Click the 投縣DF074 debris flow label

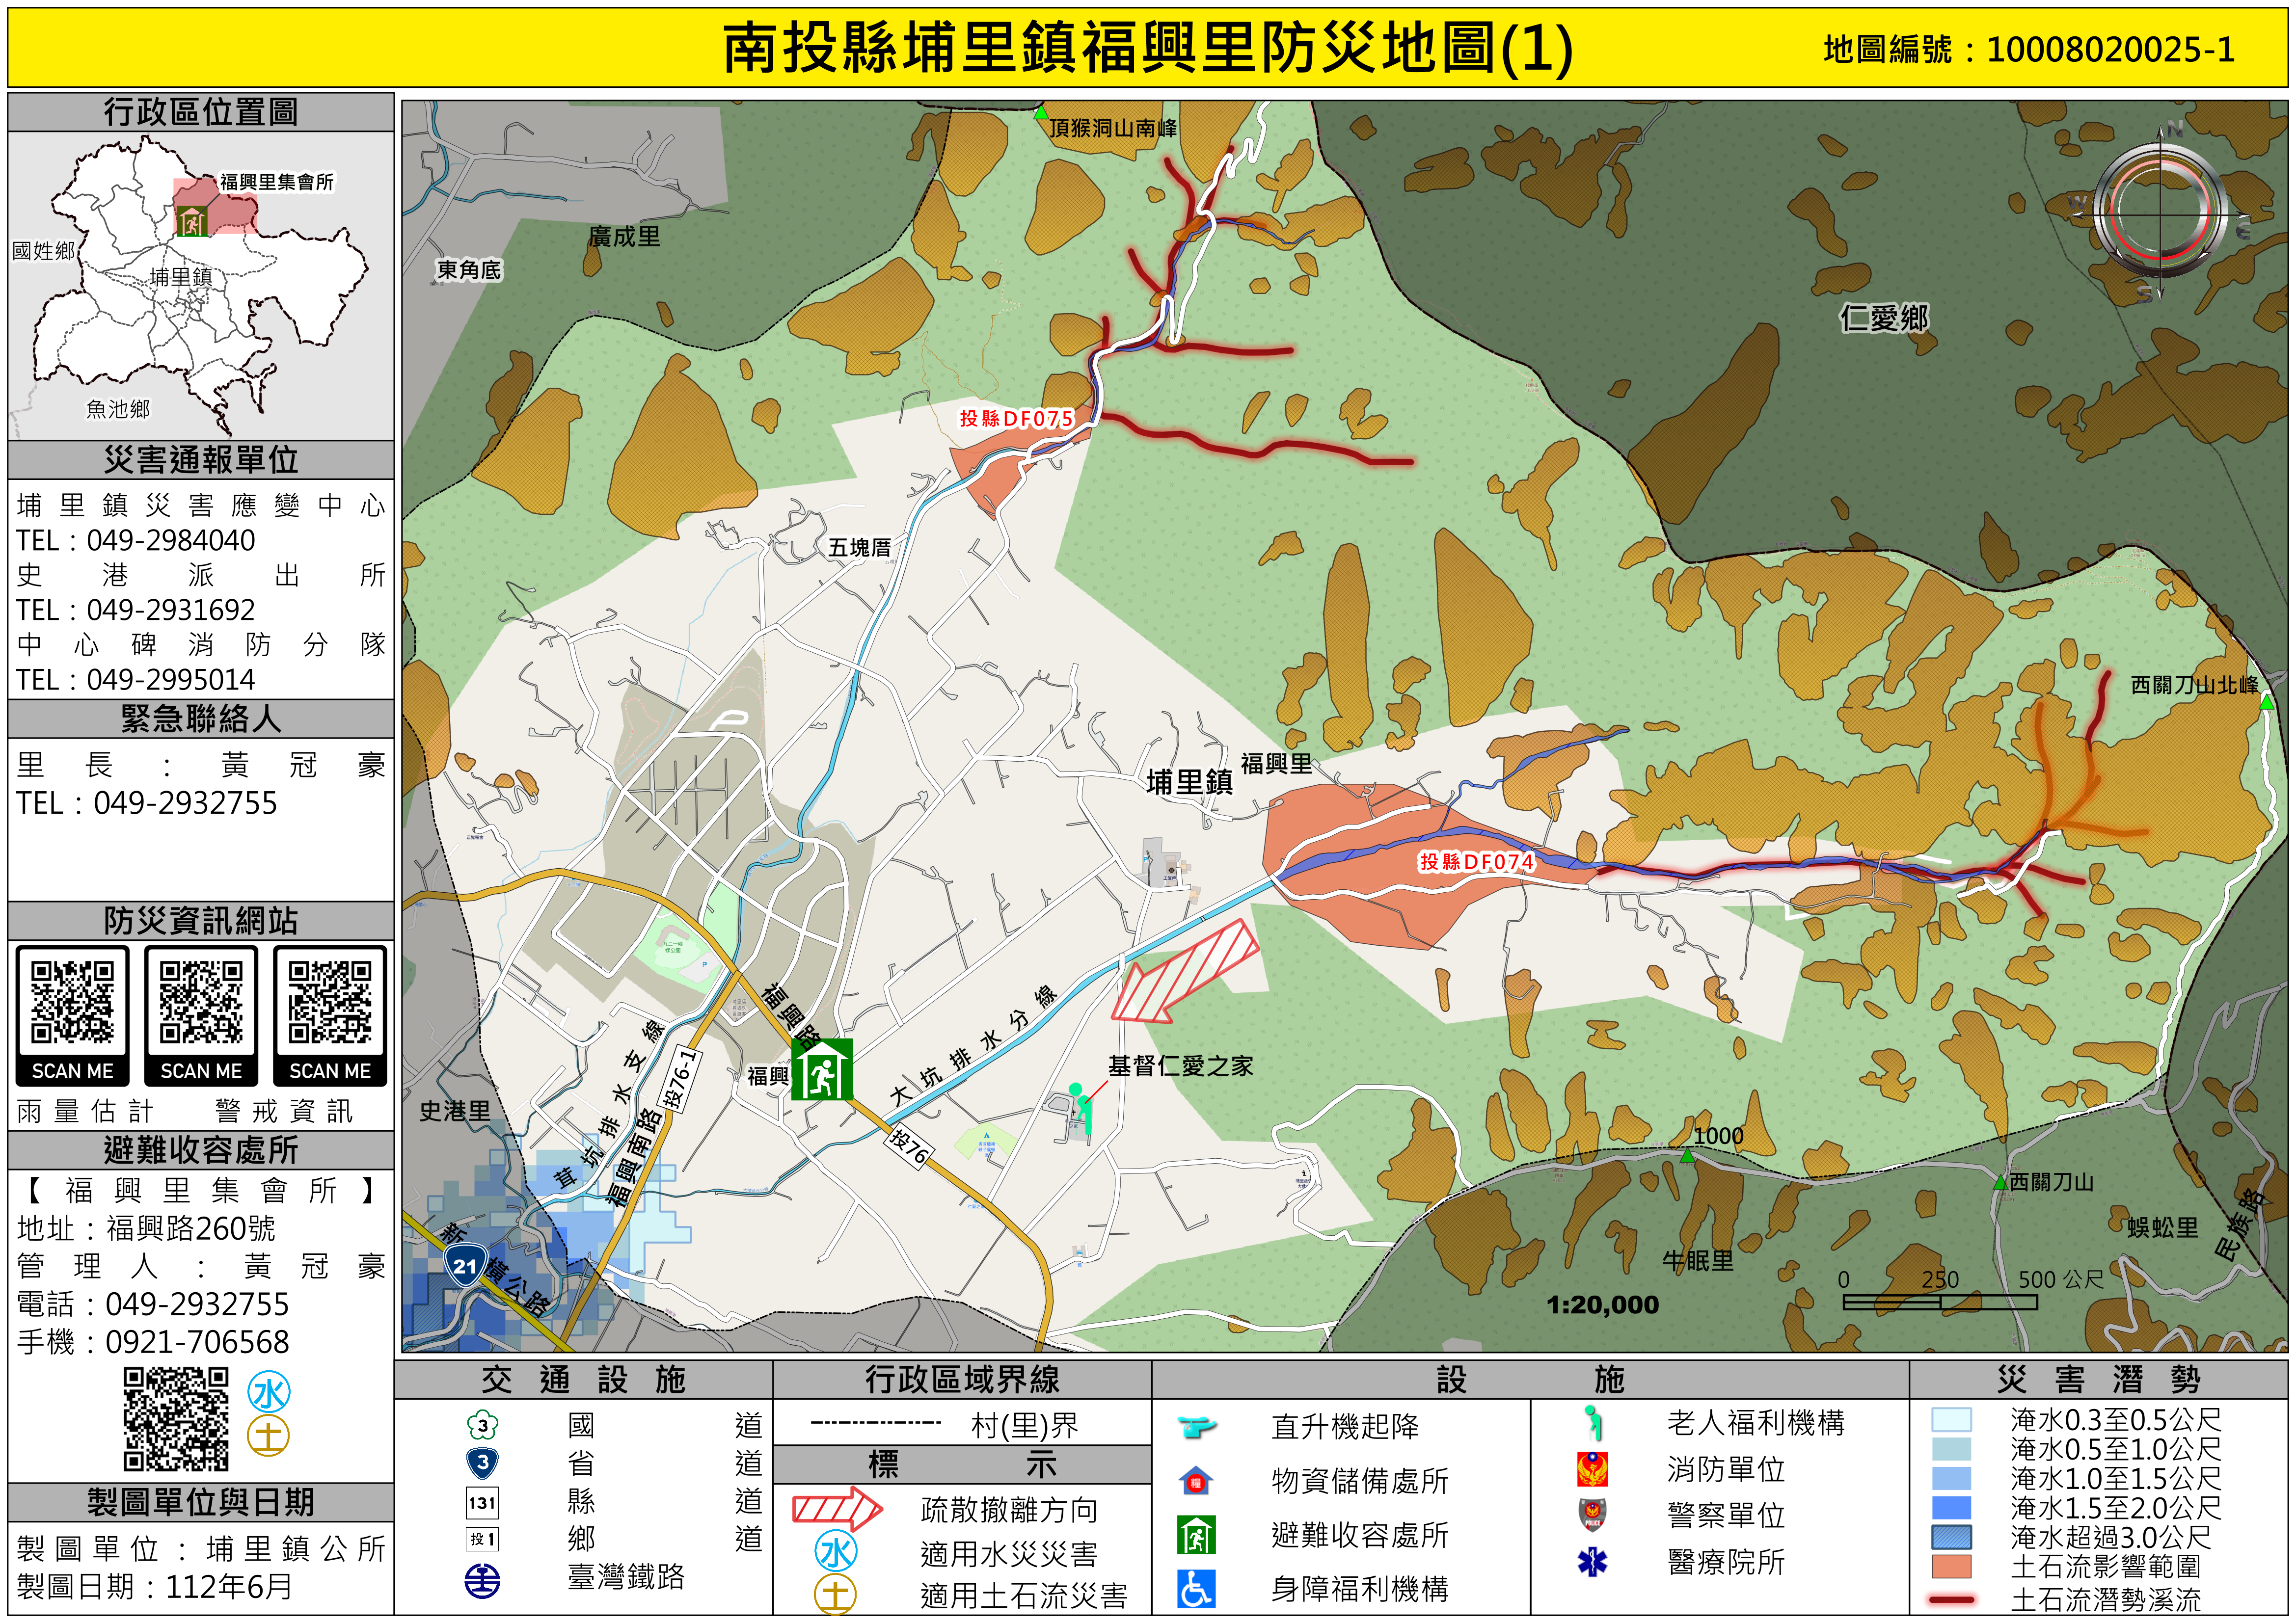1476,861
